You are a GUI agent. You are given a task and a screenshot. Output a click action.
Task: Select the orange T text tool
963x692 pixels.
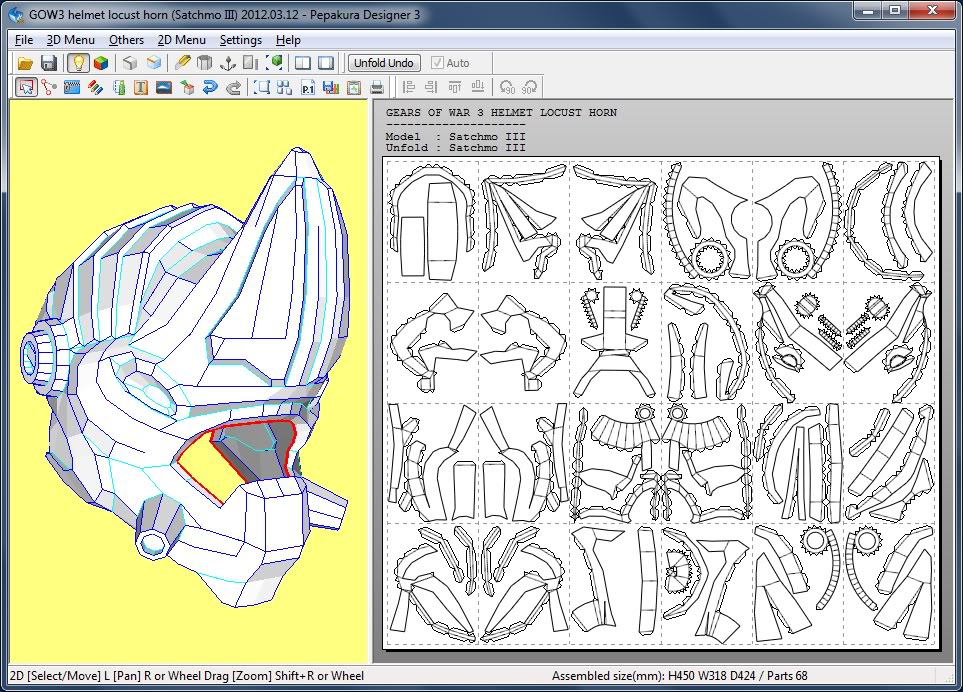[141, 87]
